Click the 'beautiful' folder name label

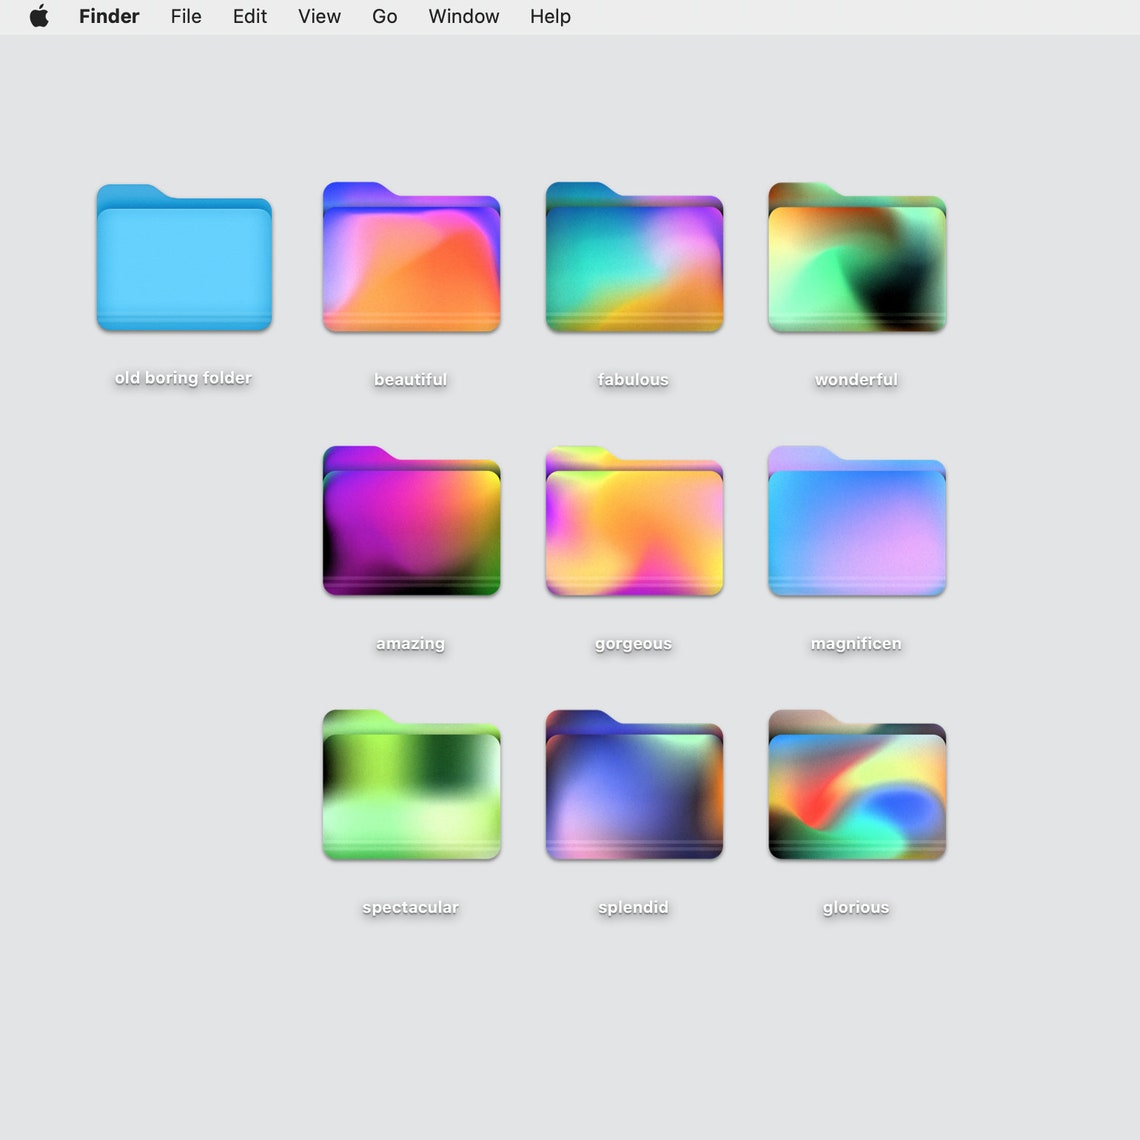[x=410, y=379]
